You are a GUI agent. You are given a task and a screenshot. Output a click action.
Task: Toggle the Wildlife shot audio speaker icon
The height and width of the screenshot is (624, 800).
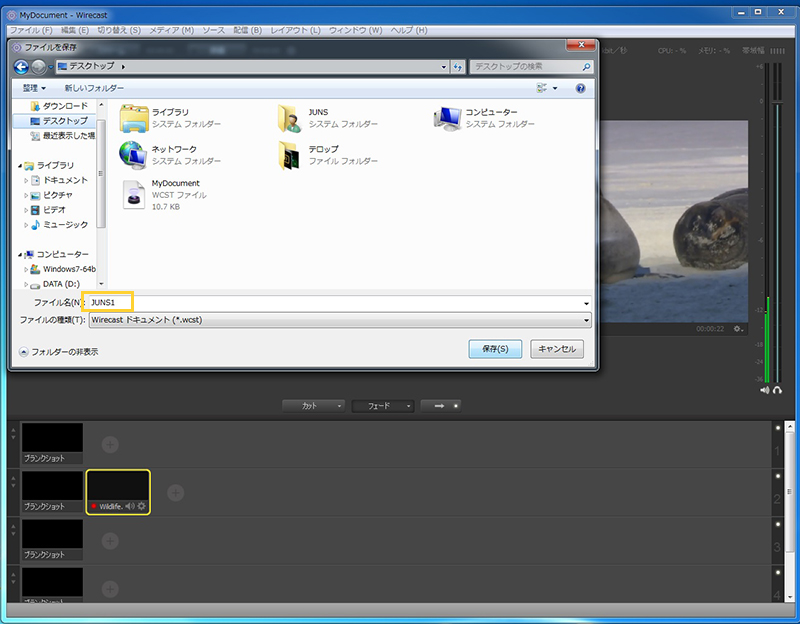130,506
